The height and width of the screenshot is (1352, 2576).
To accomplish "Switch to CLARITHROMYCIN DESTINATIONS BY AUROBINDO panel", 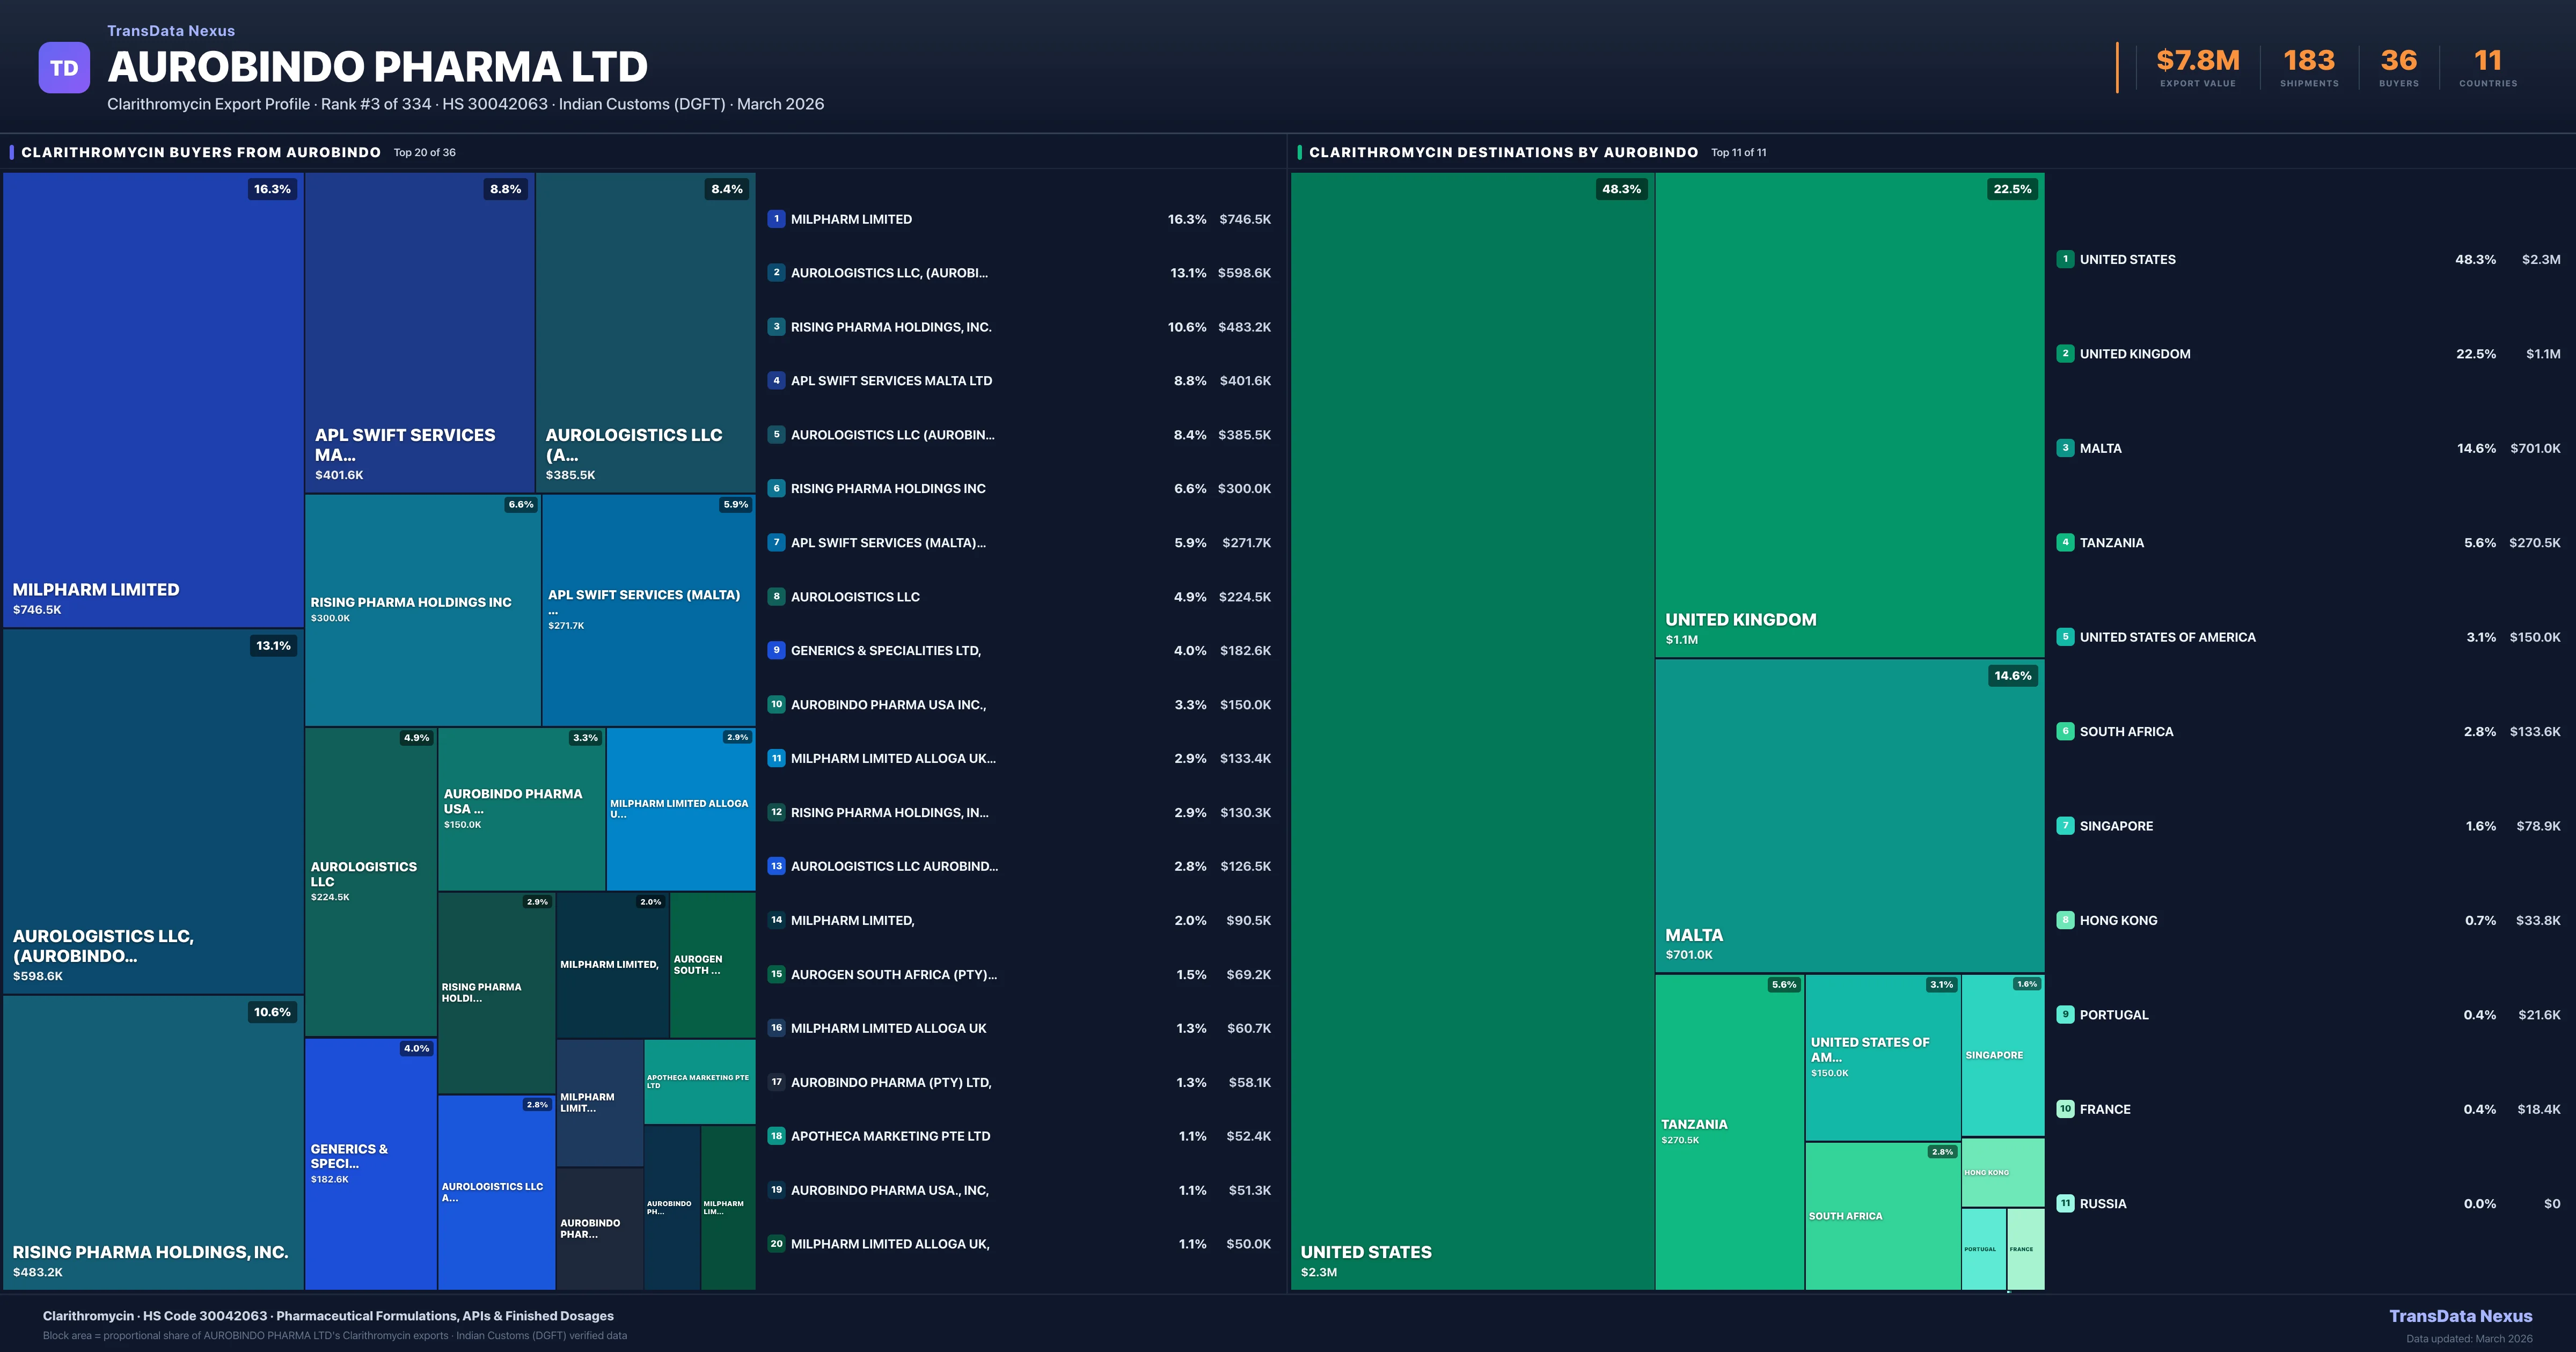I will pos(1503,153).
